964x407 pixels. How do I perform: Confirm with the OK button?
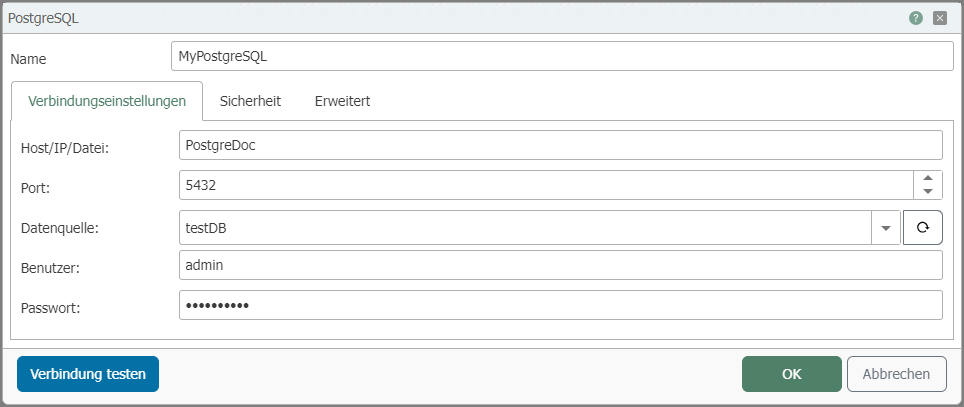[791, 374]
